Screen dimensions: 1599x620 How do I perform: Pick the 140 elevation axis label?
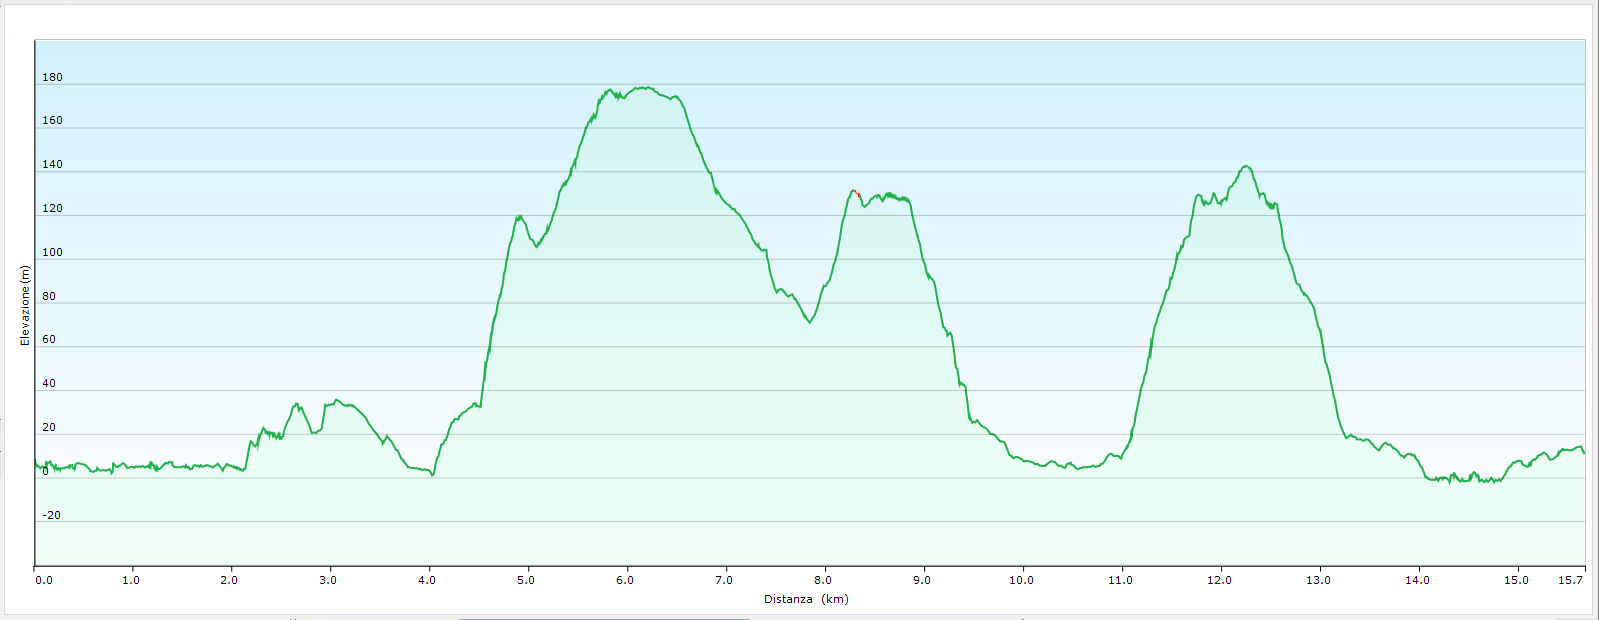pyautogui.click(x=52, y=164)
